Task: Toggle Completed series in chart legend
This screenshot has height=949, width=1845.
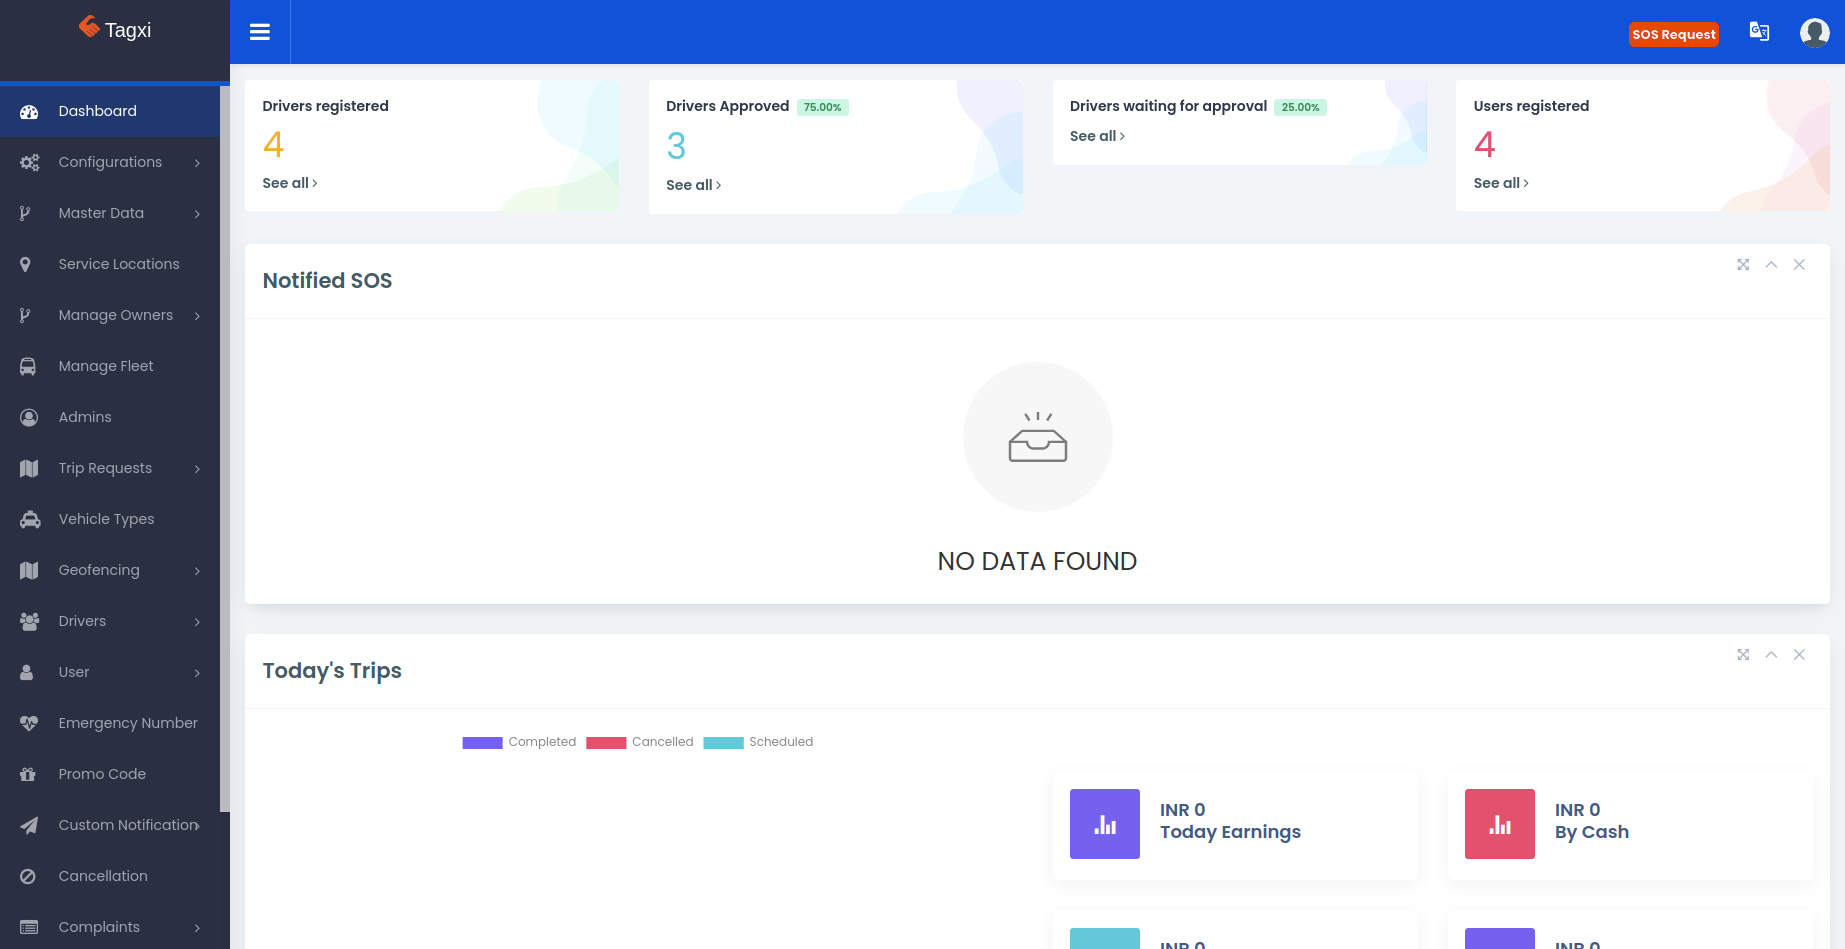Action: (519, 742)
